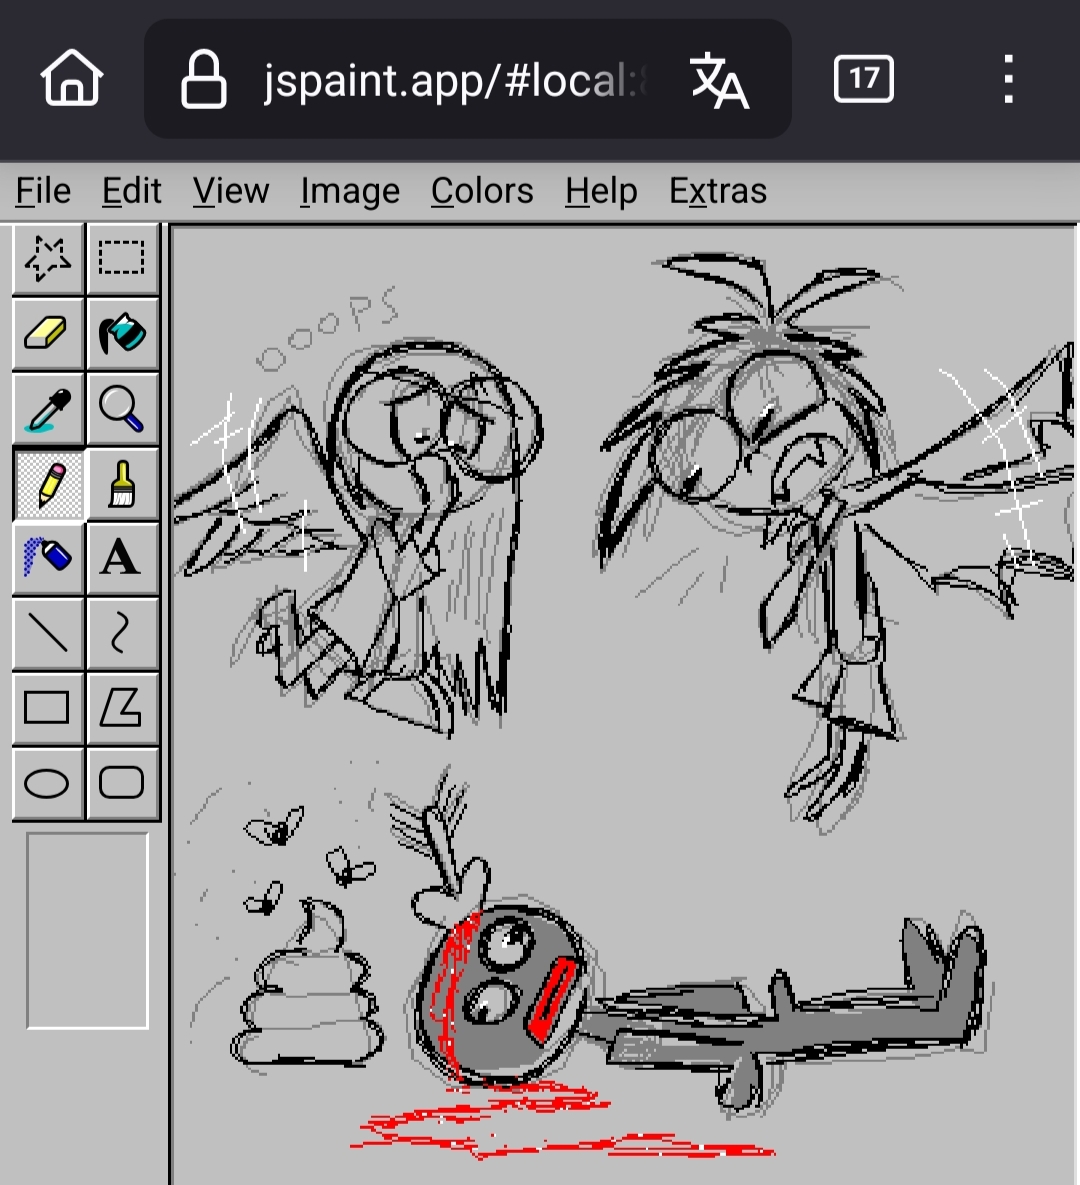Select the Rounded Rectangle tool
Viewport: 1080px width, 1185px height.
(122, 783)
